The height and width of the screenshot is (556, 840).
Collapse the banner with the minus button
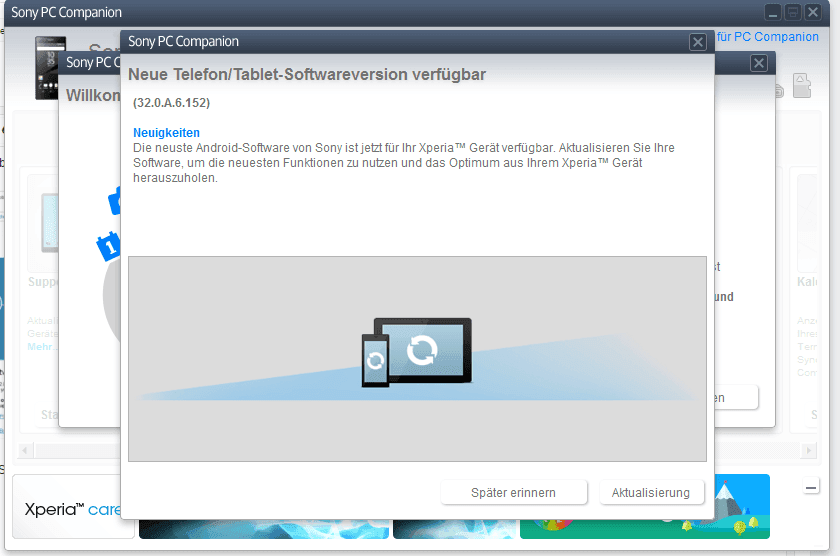tap(811, 487)
